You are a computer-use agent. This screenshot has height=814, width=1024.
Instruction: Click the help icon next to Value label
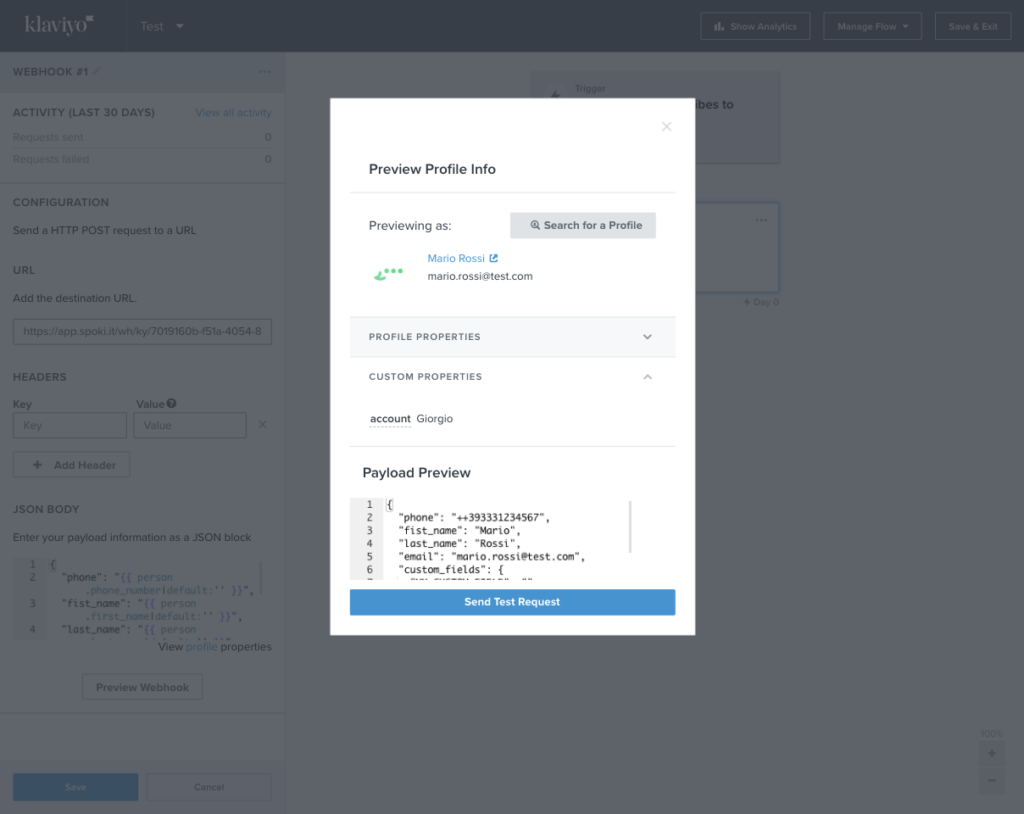(x=172, y=404)
